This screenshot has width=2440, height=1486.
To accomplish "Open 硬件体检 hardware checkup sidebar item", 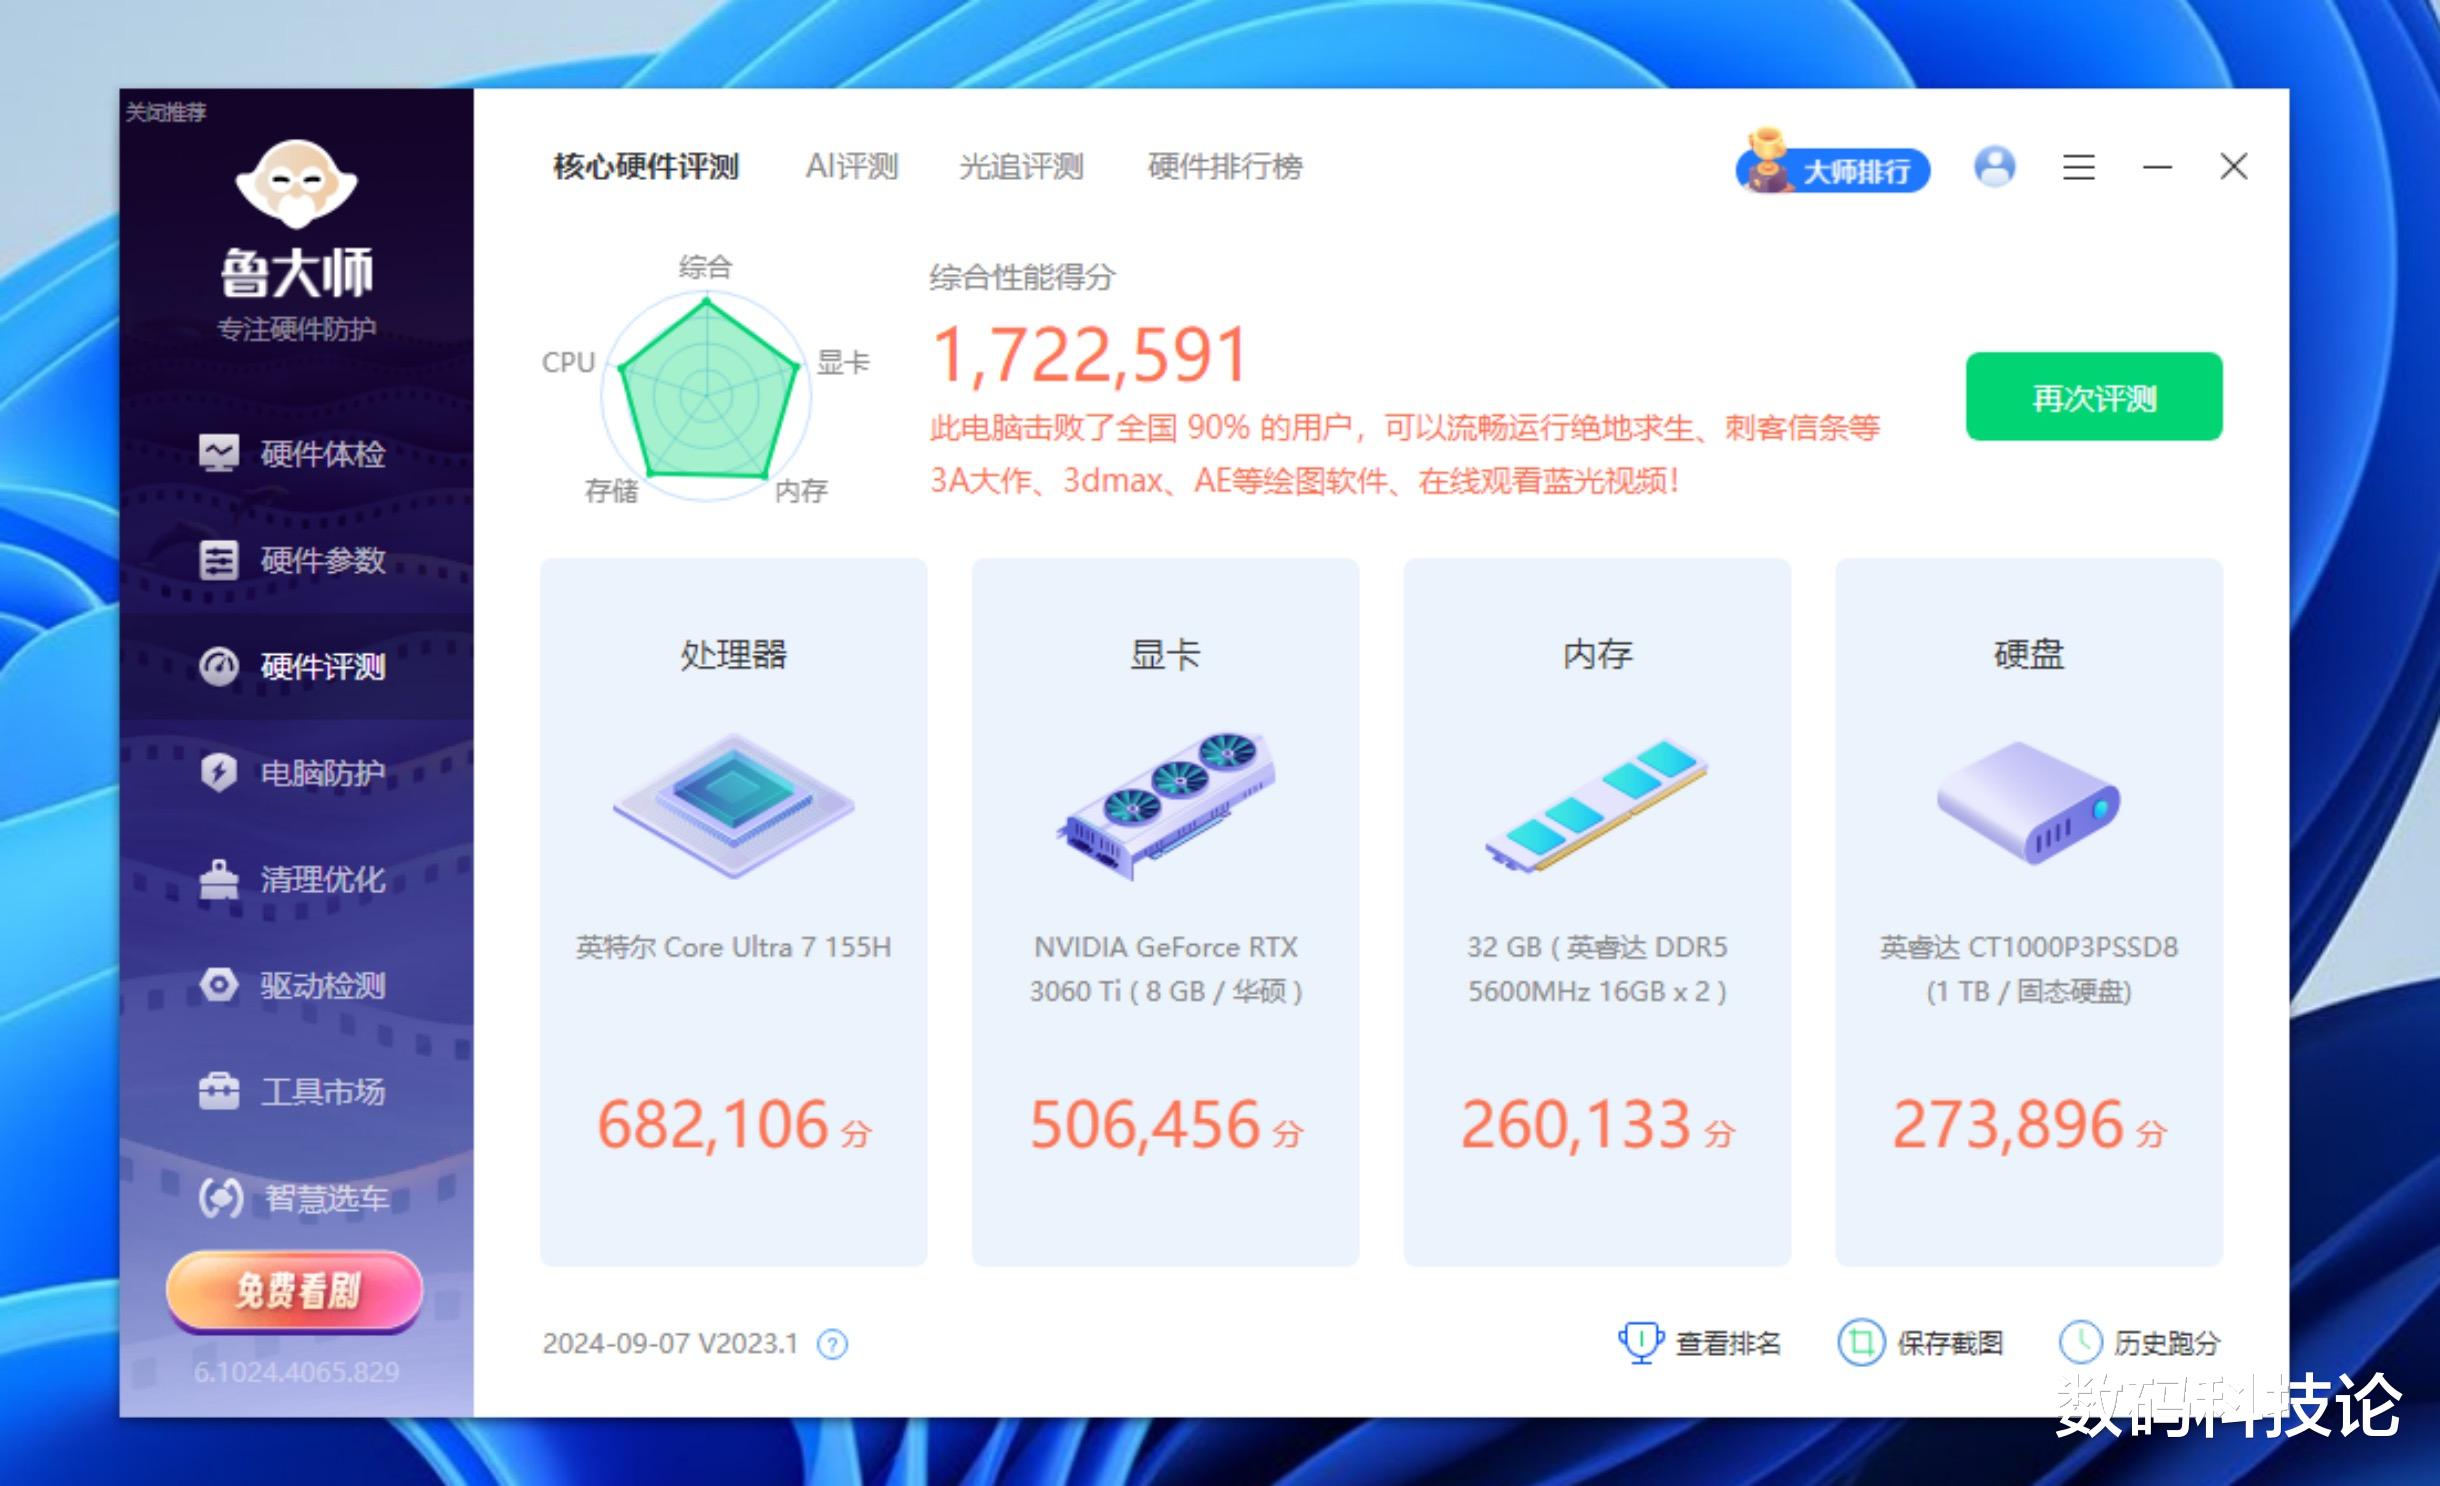I will pyautogui.click(x=295, y=454).
